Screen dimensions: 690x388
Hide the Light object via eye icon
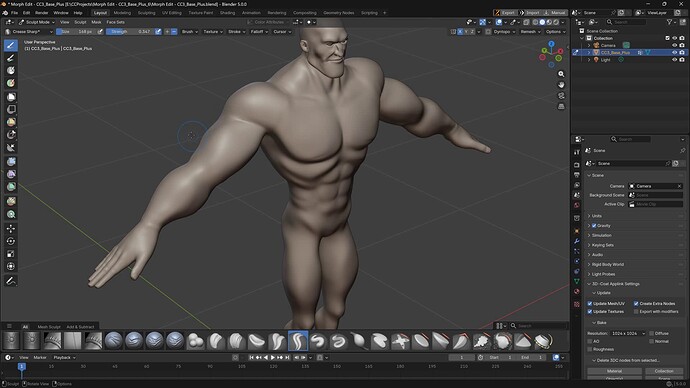[x=674, y=60]
